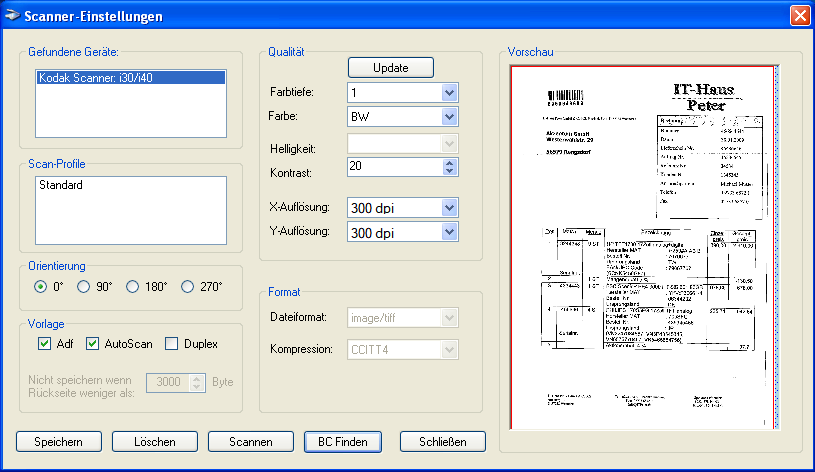
Task: Increase Kontrast with up arrow
Action: pos(450,162)
